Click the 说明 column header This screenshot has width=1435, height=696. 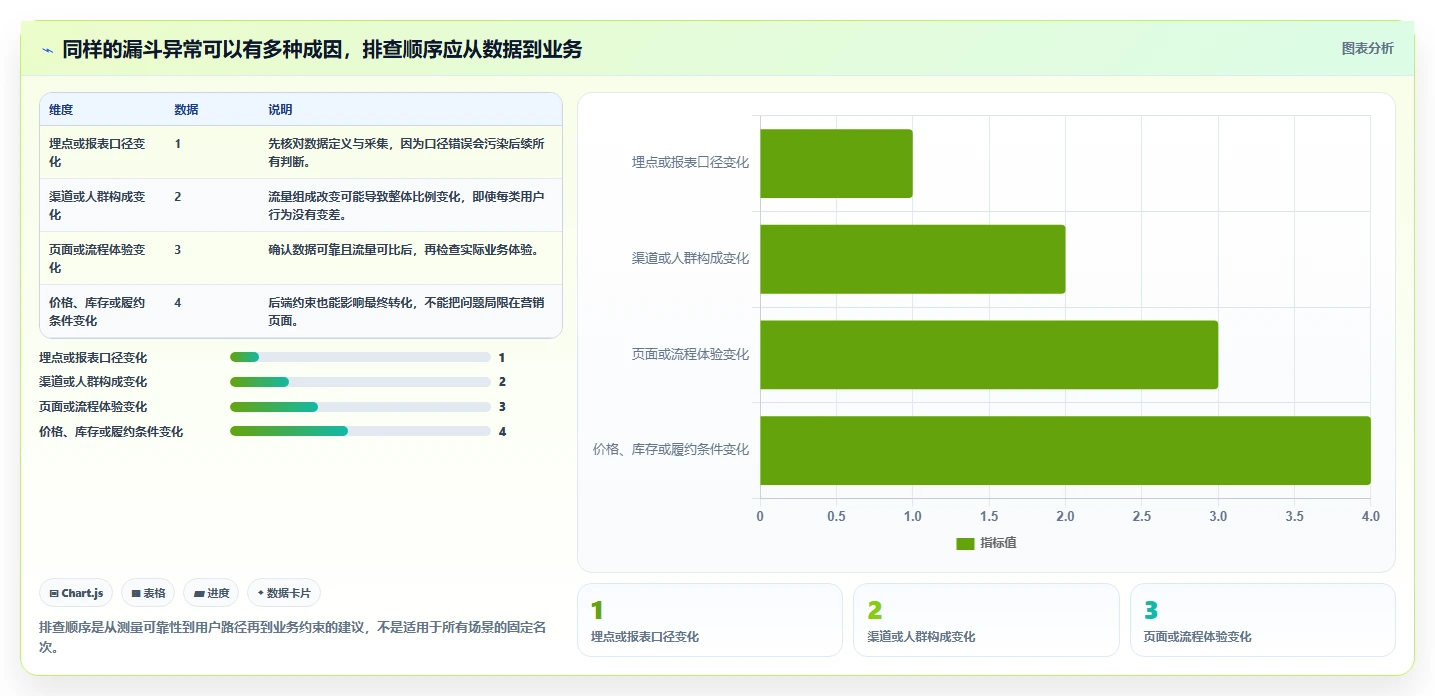pyautogui.click(x=280, y=110)
